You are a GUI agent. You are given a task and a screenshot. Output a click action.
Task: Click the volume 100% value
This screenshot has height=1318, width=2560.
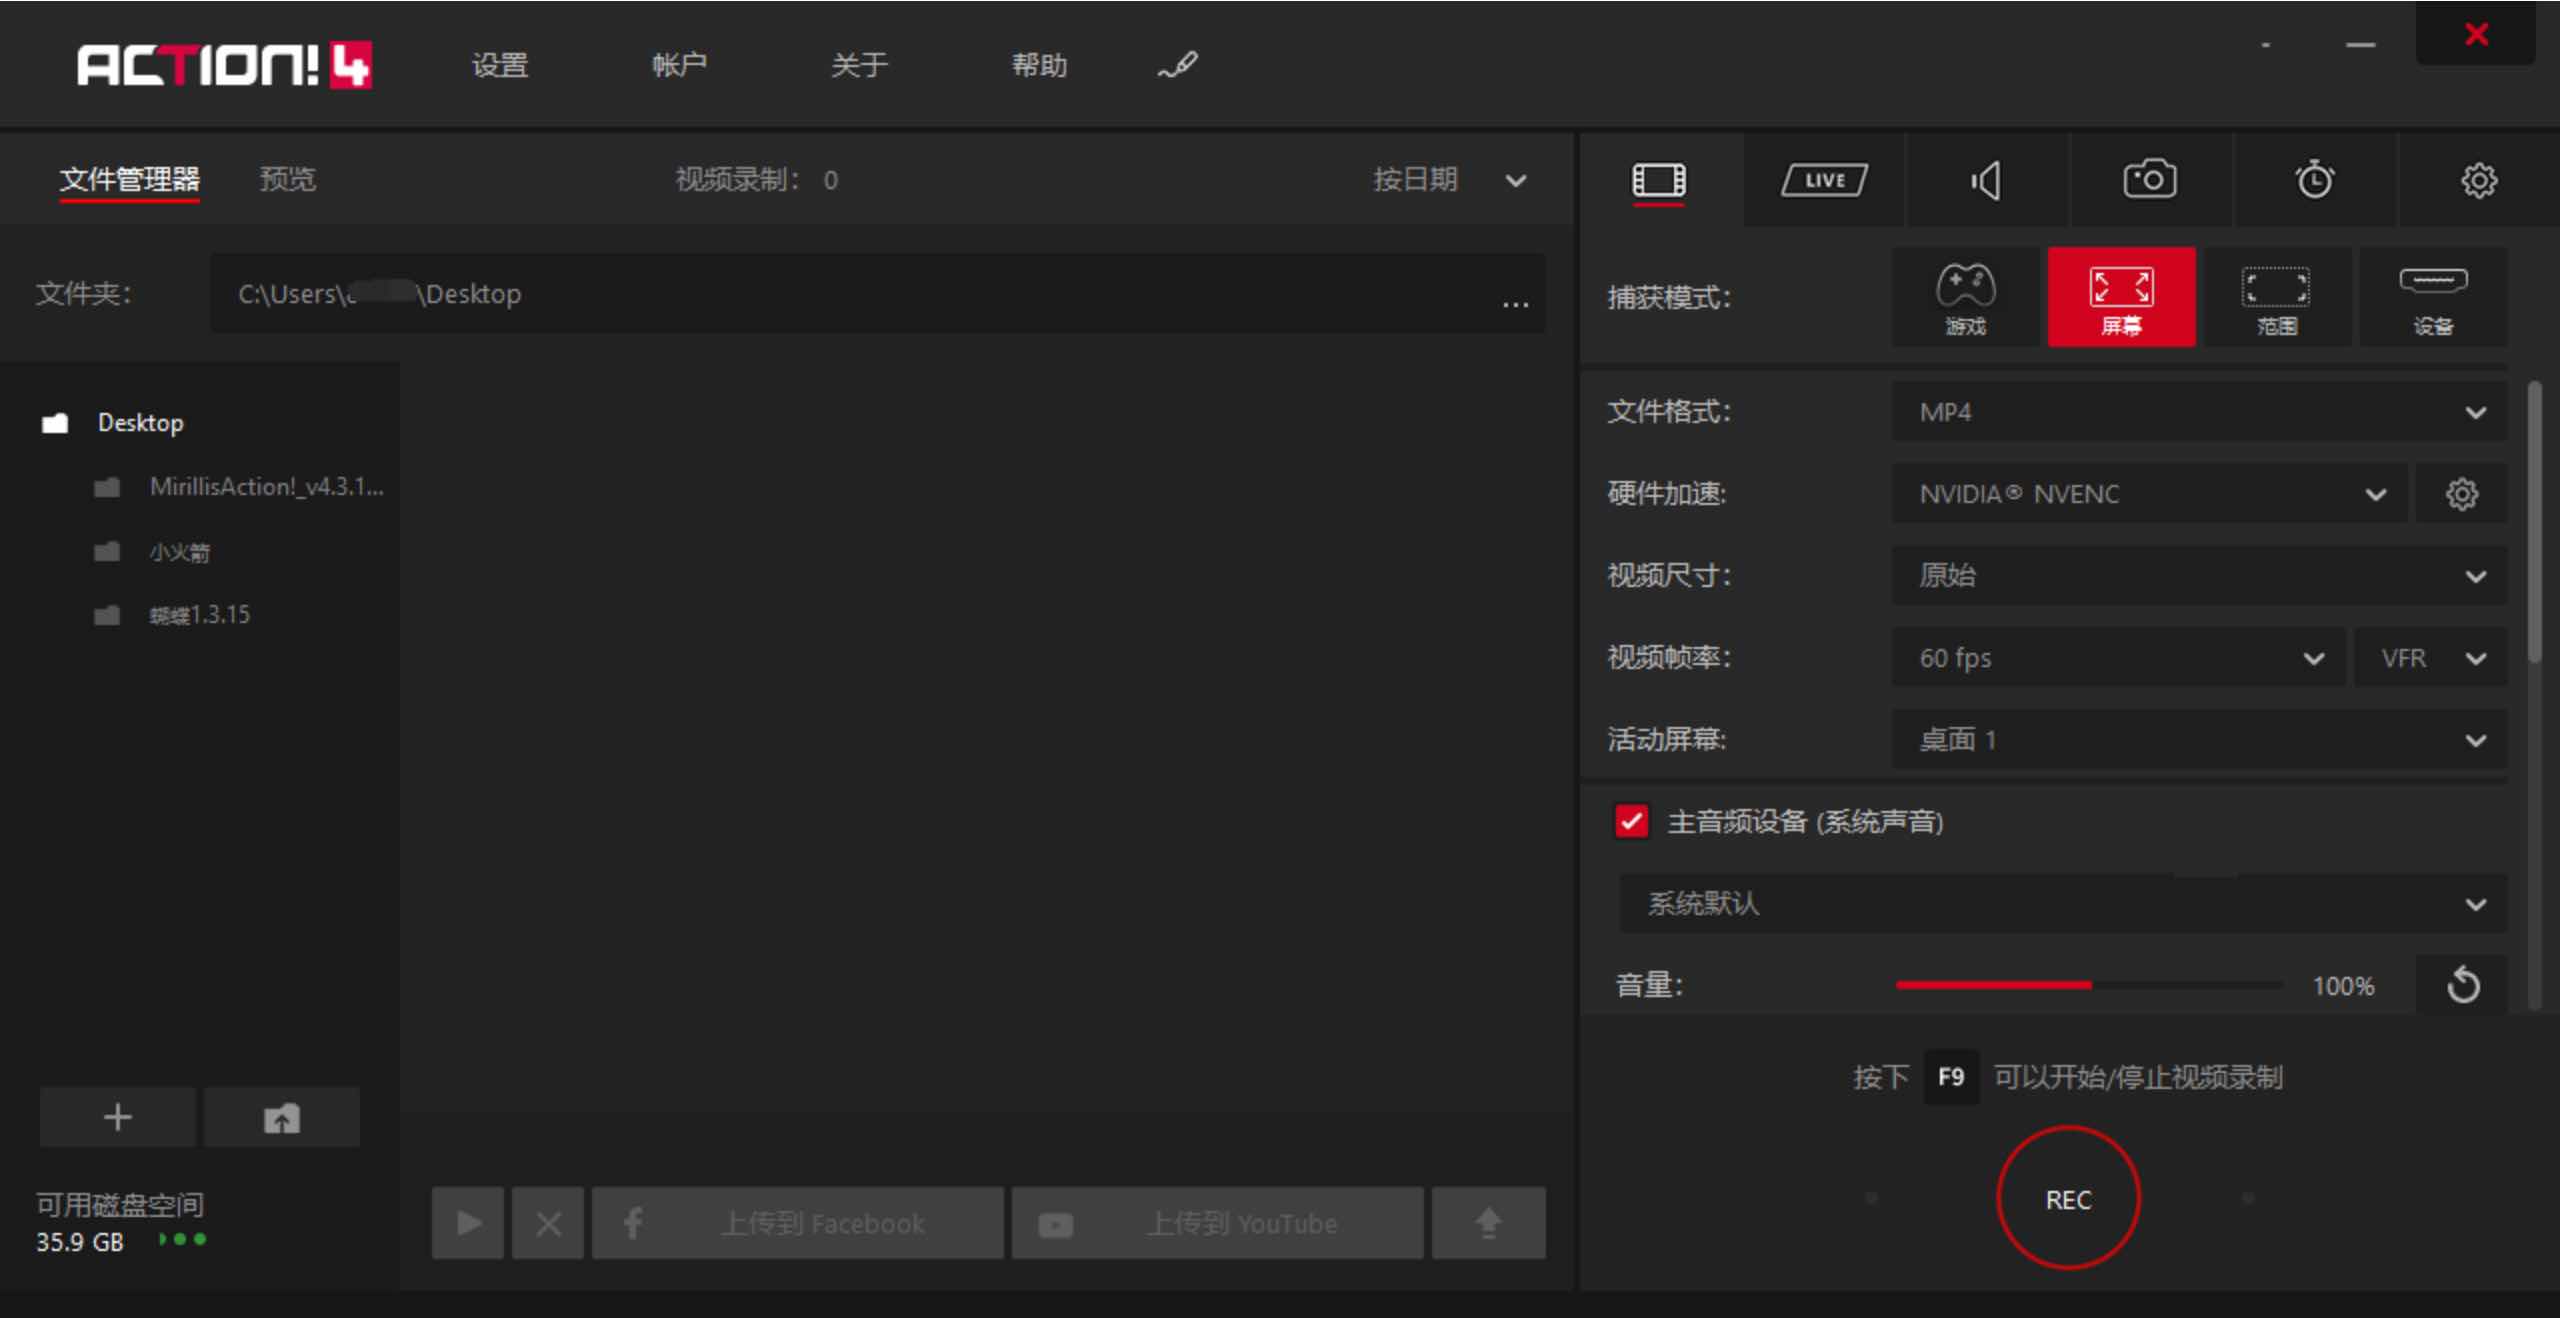pyautogui.click(x=2343, y=986)
